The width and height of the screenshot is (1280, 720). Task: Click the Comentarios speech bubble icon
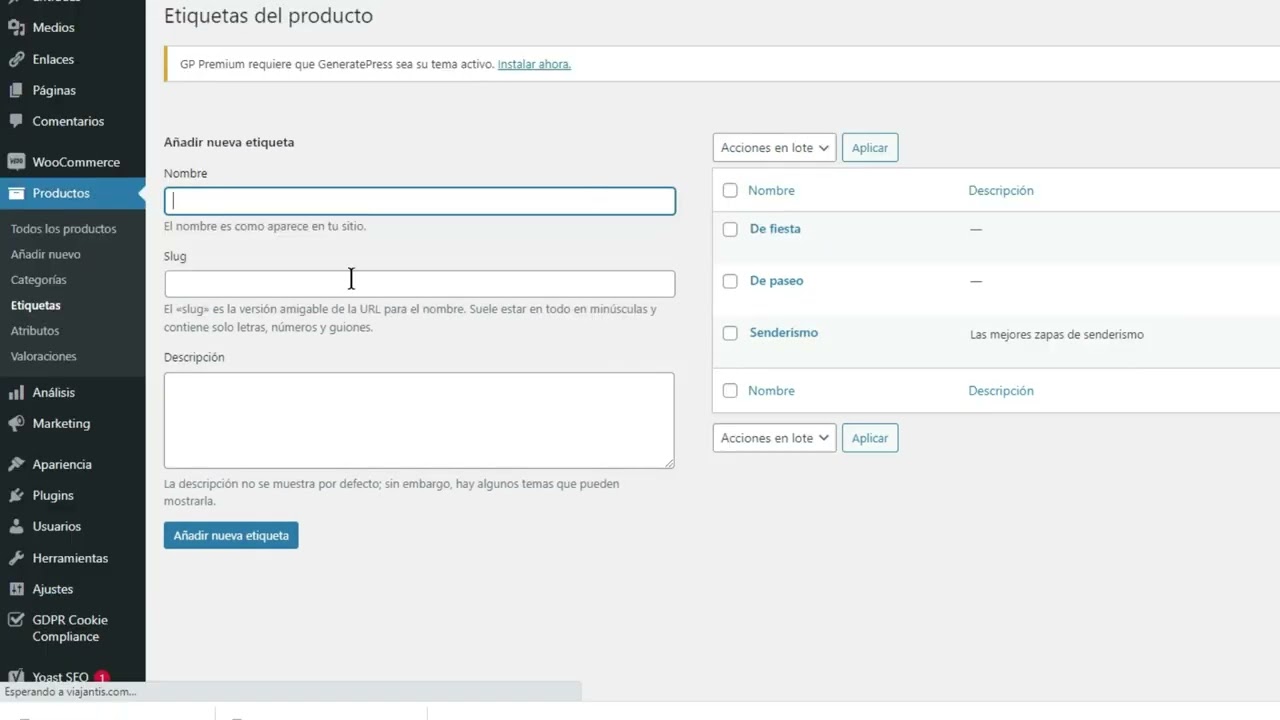[x=16, y=121]
